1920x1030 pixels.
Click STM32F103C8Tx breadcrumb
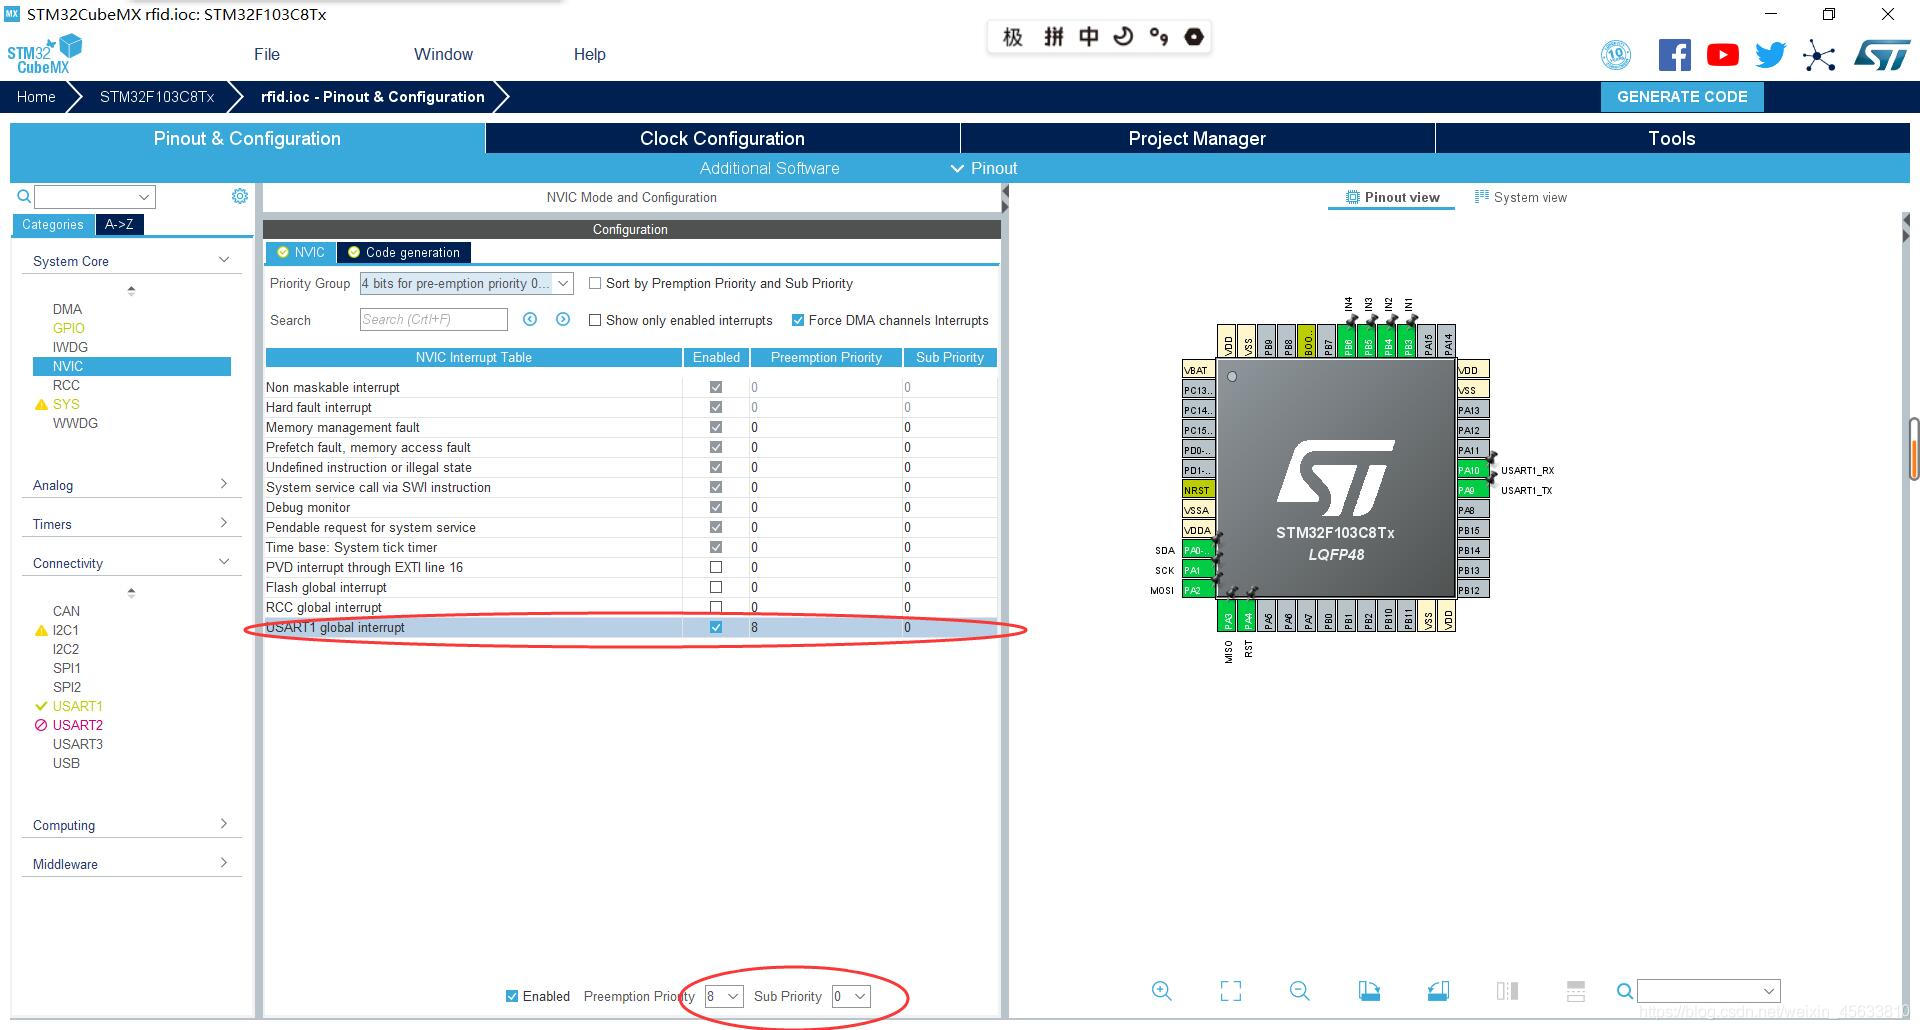pyautogui.click(x=157, y=97)
